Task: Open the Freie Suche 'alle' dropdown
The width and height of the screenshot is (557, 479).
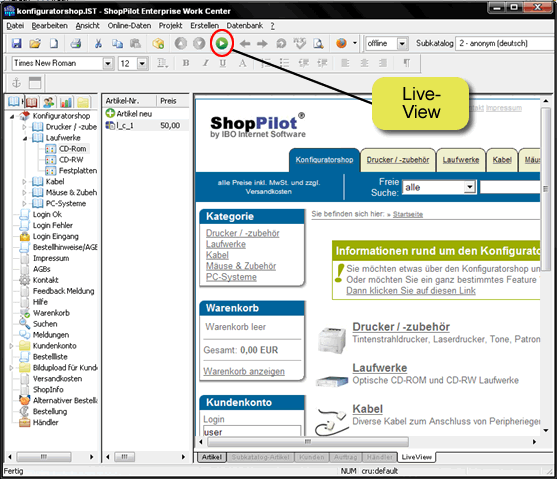Action: click(470, 187)
